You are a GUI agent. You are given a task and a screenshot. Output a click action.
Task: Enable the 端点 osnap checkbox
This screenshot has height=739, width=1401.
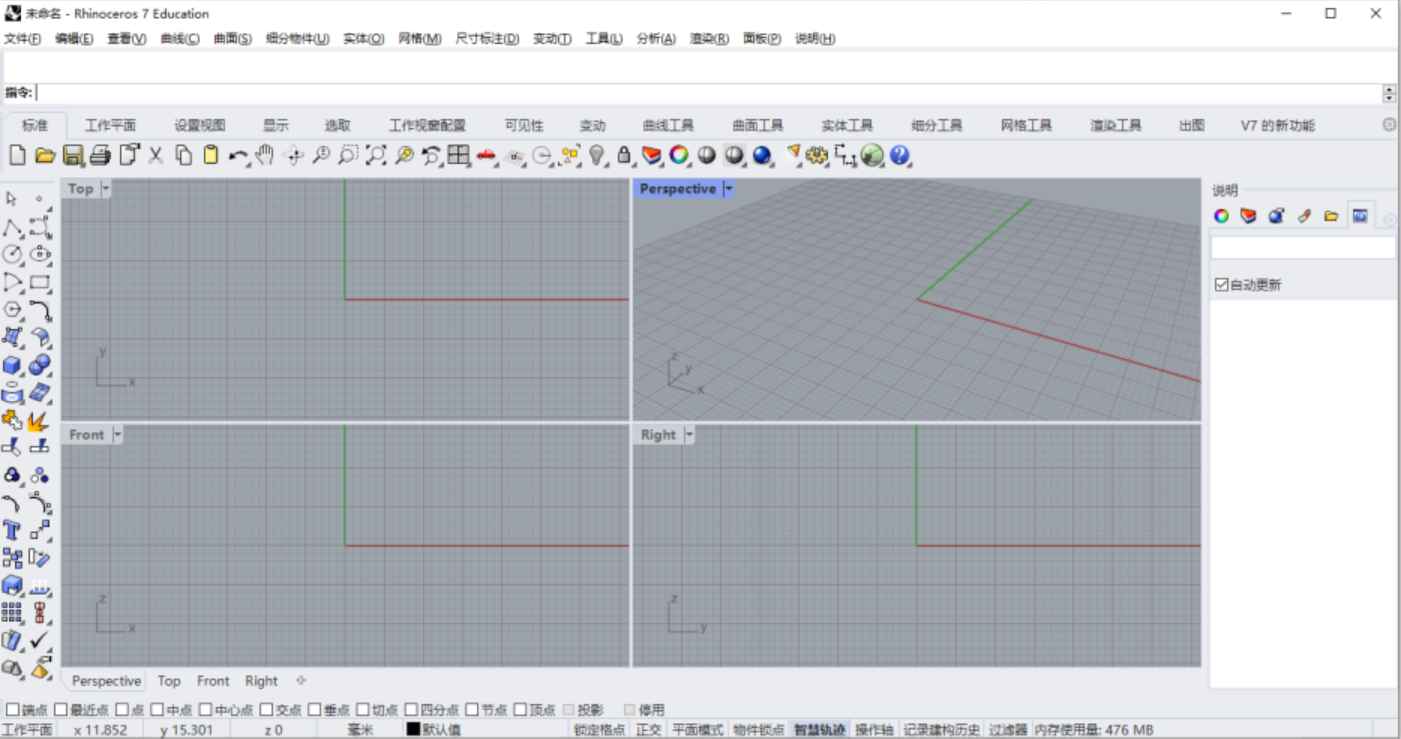tap(11, 707)
